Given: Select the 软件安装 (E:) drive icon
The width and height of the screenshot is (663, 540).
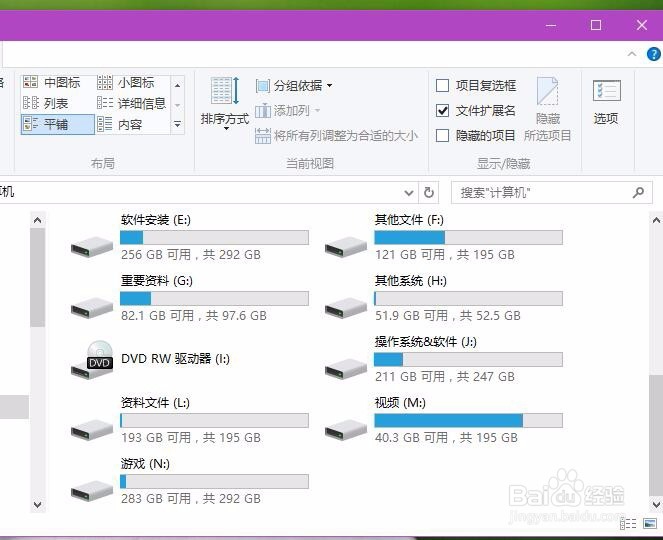Looking at the screenshot, I should [92, 247].
